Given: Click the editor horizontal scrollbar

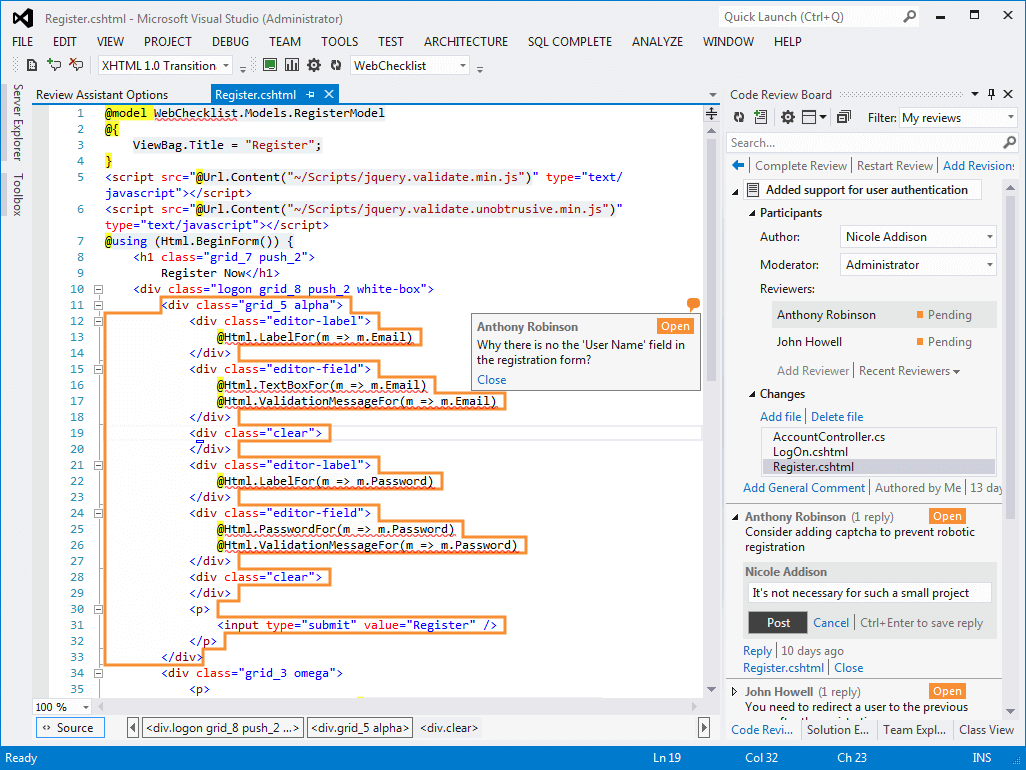Looking at the screenshot, I should coord(398,707).
